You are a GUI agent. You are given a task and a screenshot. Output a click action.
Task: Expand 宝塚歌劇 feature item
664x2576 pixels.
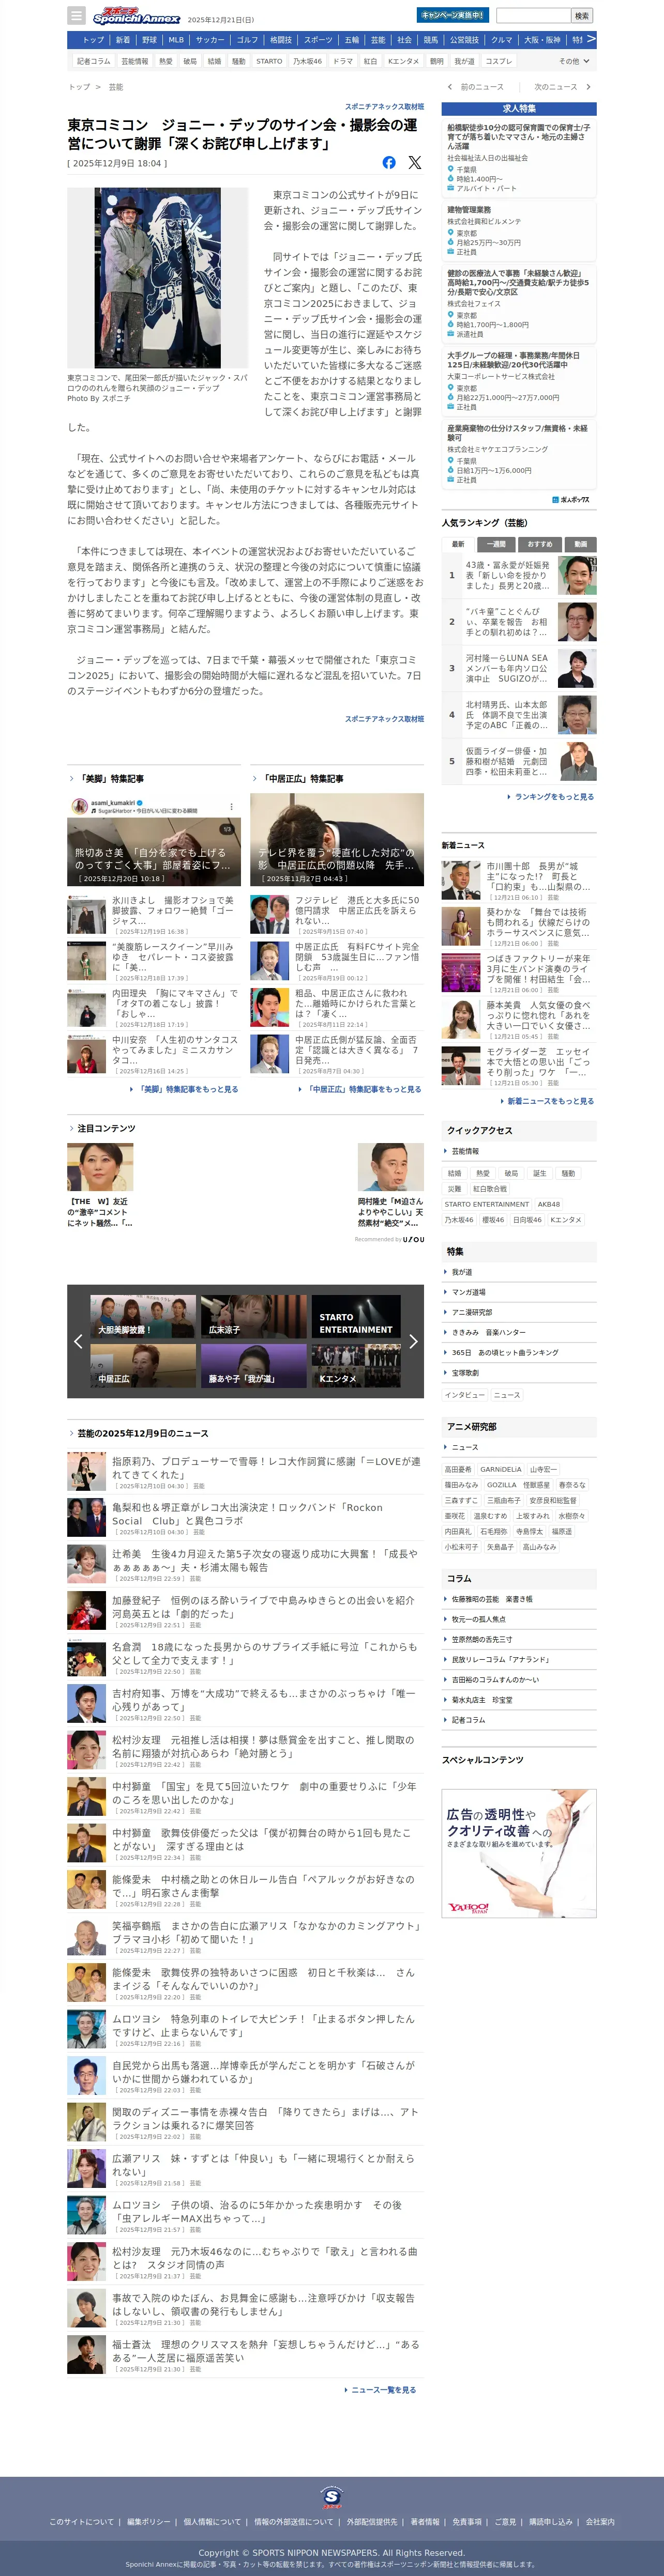[519, 1372]
